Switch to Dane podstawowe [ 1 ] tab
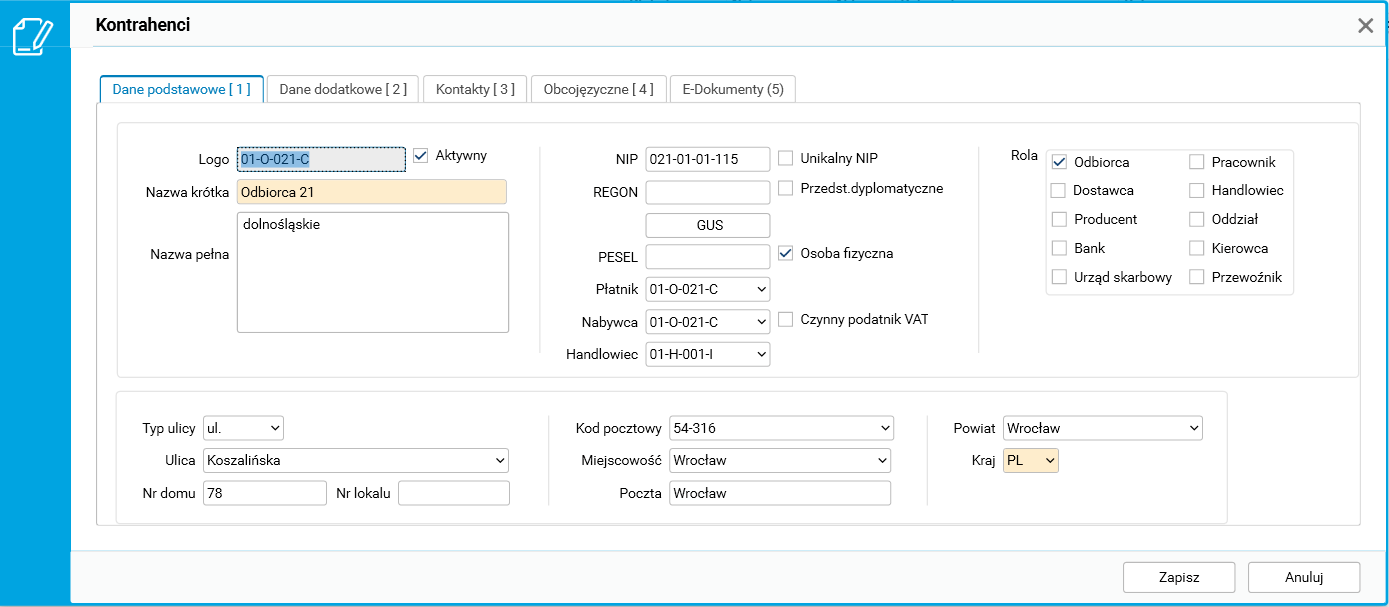Screen dimensions: 1389x607 [181, 89]
